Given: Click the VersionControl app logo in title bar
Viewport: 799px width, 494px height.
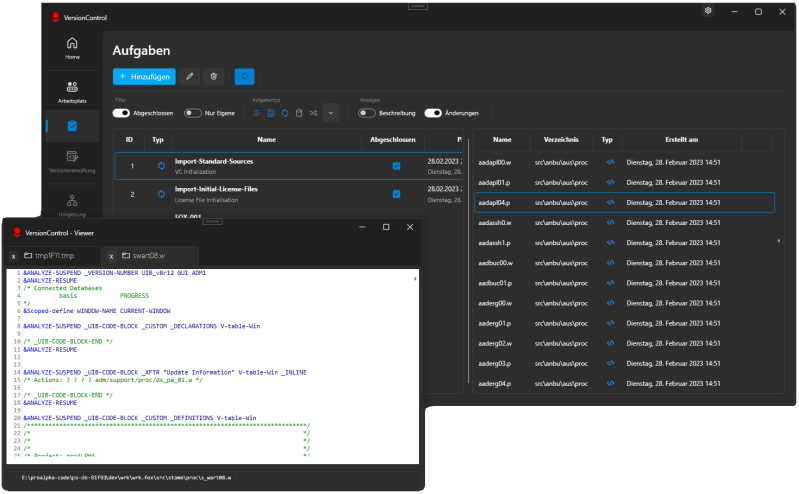Looking at the screenshot, I should point(56,17).
